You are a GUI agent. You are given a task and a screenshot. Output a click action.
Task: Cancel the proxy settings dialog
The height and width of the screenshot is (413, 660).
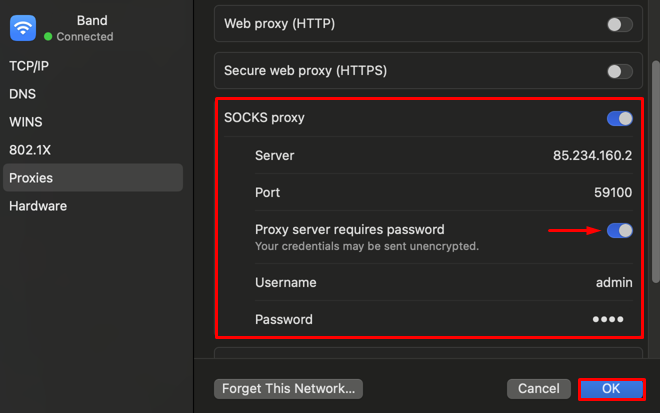[539, 389]
